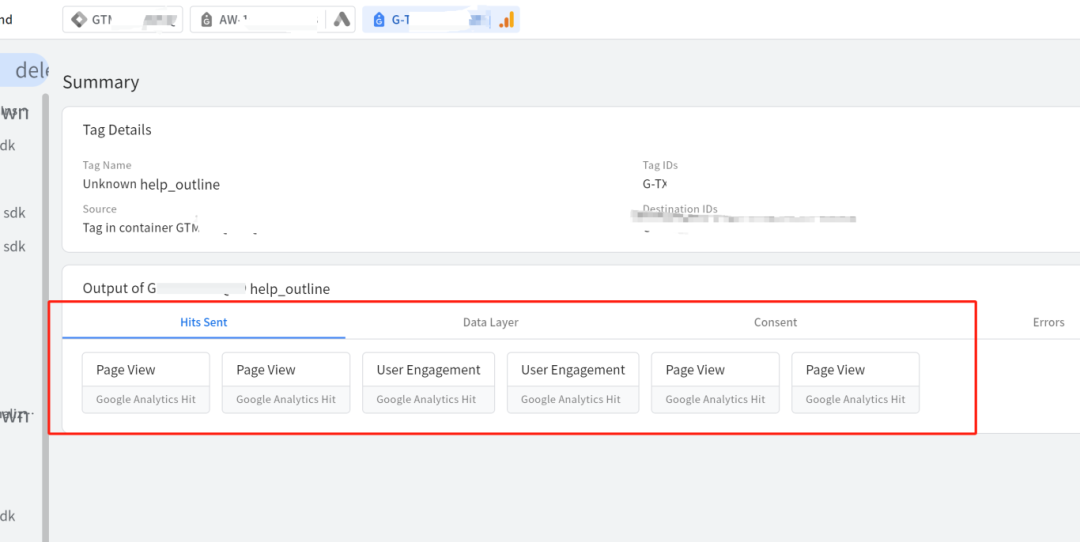Click the 'Tag in container GTM' source text
This screenshot has width=1080, height=542.
(141, 228)
